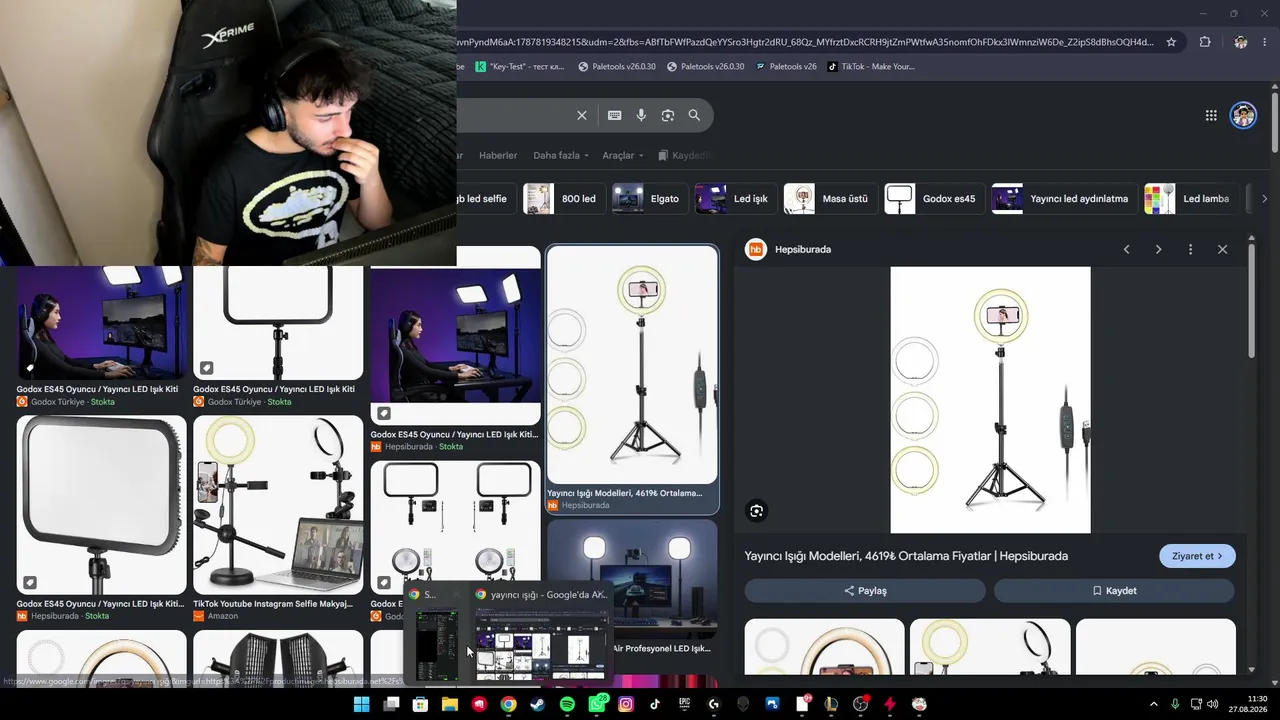
Task: Clear the Google search box text
Action: tap(582, 115)
